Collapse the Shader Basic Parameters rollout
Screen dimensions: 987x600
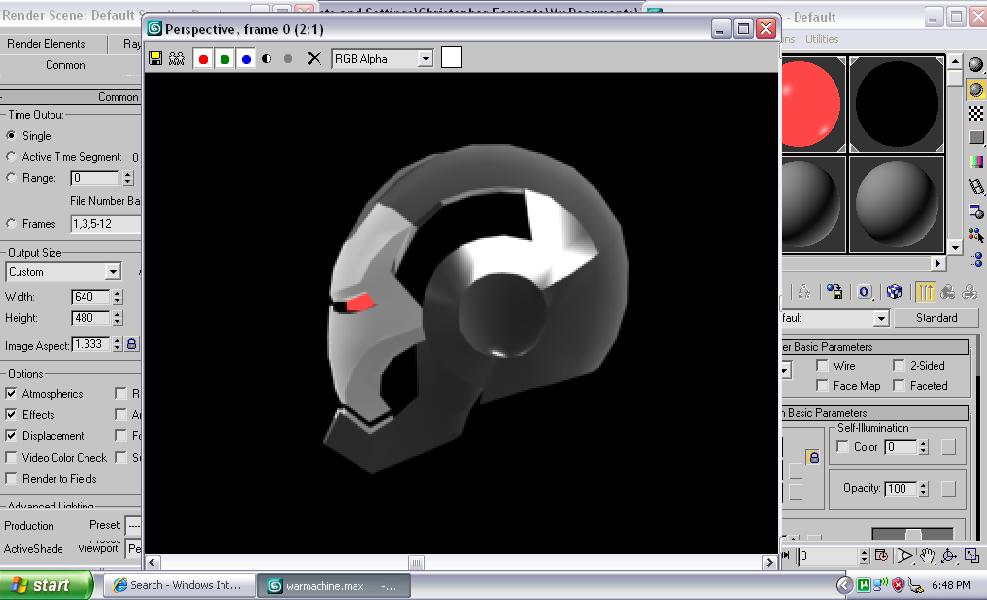coord(876,347)
